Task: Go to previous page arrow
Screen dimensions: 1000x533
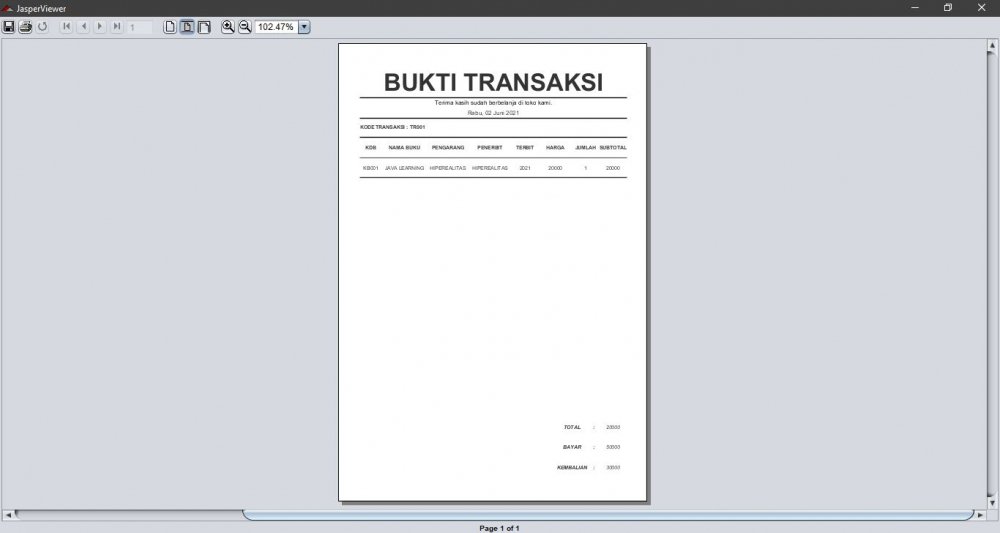Action: tap(83, 27)
